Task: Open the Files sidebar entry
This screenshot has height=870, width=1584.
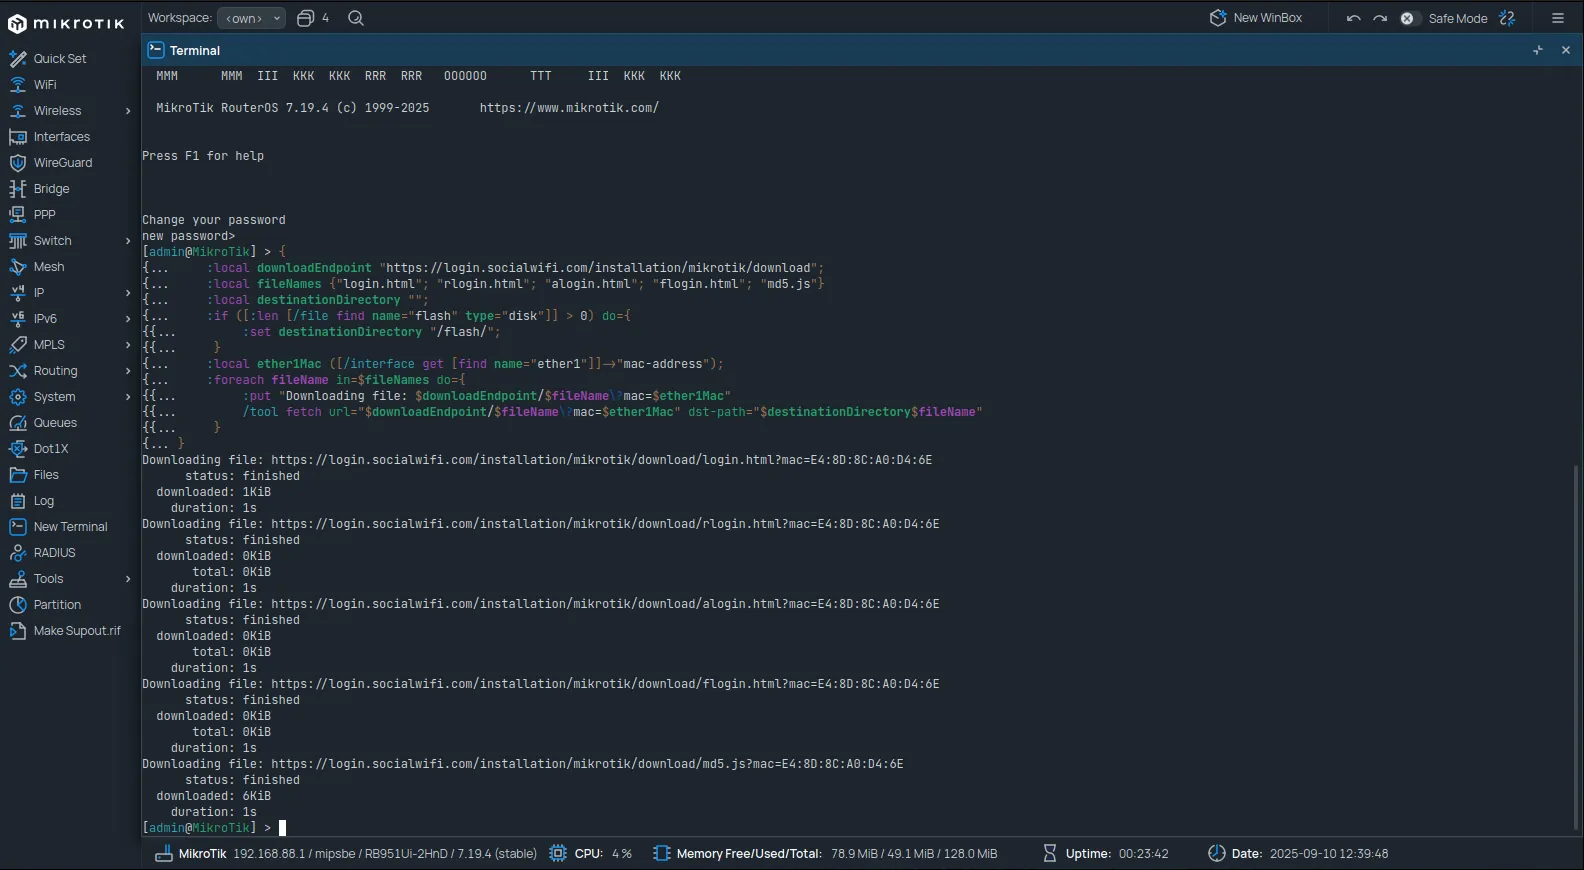Action: point(46,475)
